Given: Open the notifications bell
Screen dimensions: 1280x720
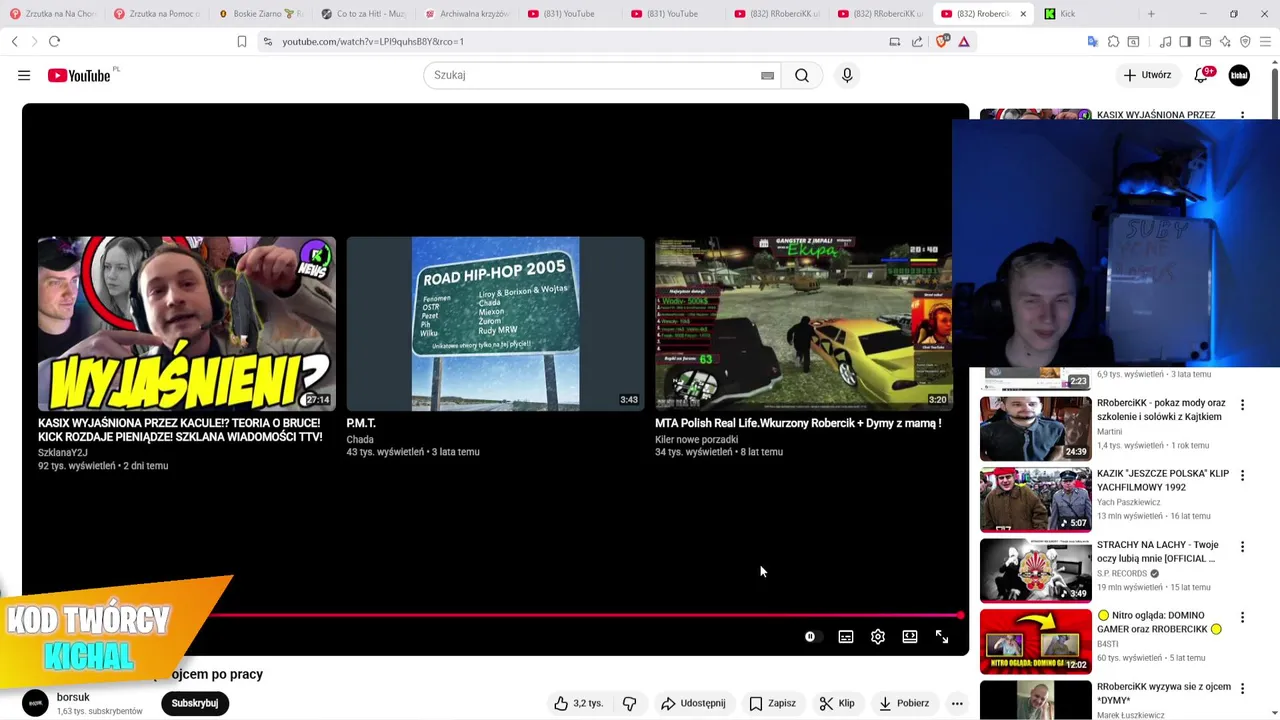Looking at the screenshot, I should coord(1202,75).
